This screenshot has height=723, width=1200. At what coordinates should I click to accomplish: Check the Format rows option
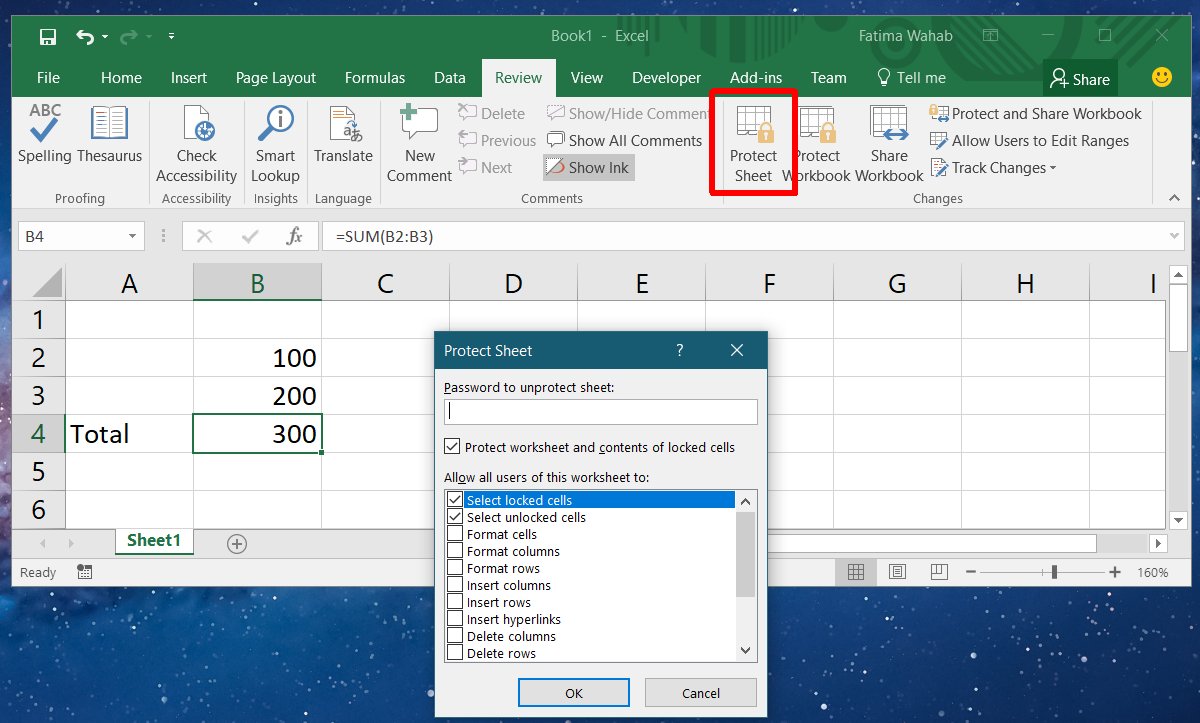455,568
